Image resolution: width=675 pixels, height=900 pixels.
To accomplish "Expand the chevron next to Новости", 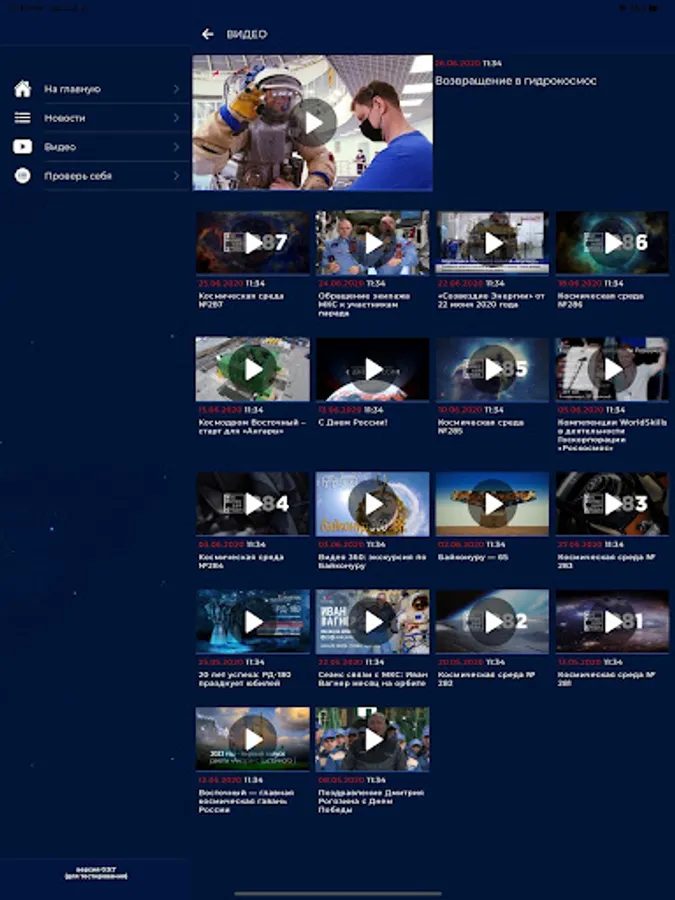I will click(176, 118).
